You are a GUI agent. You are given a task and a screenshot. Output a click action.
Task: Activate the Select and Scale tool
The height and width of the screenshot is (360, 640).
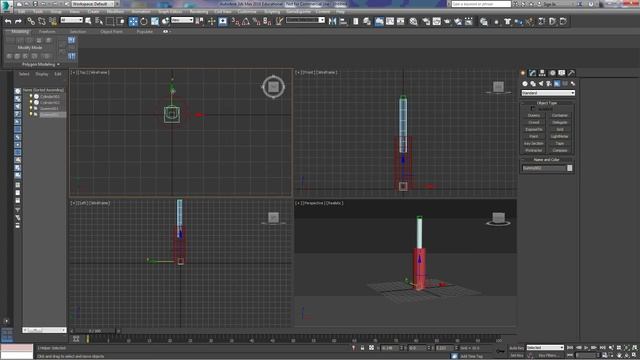tap(155, 21)
